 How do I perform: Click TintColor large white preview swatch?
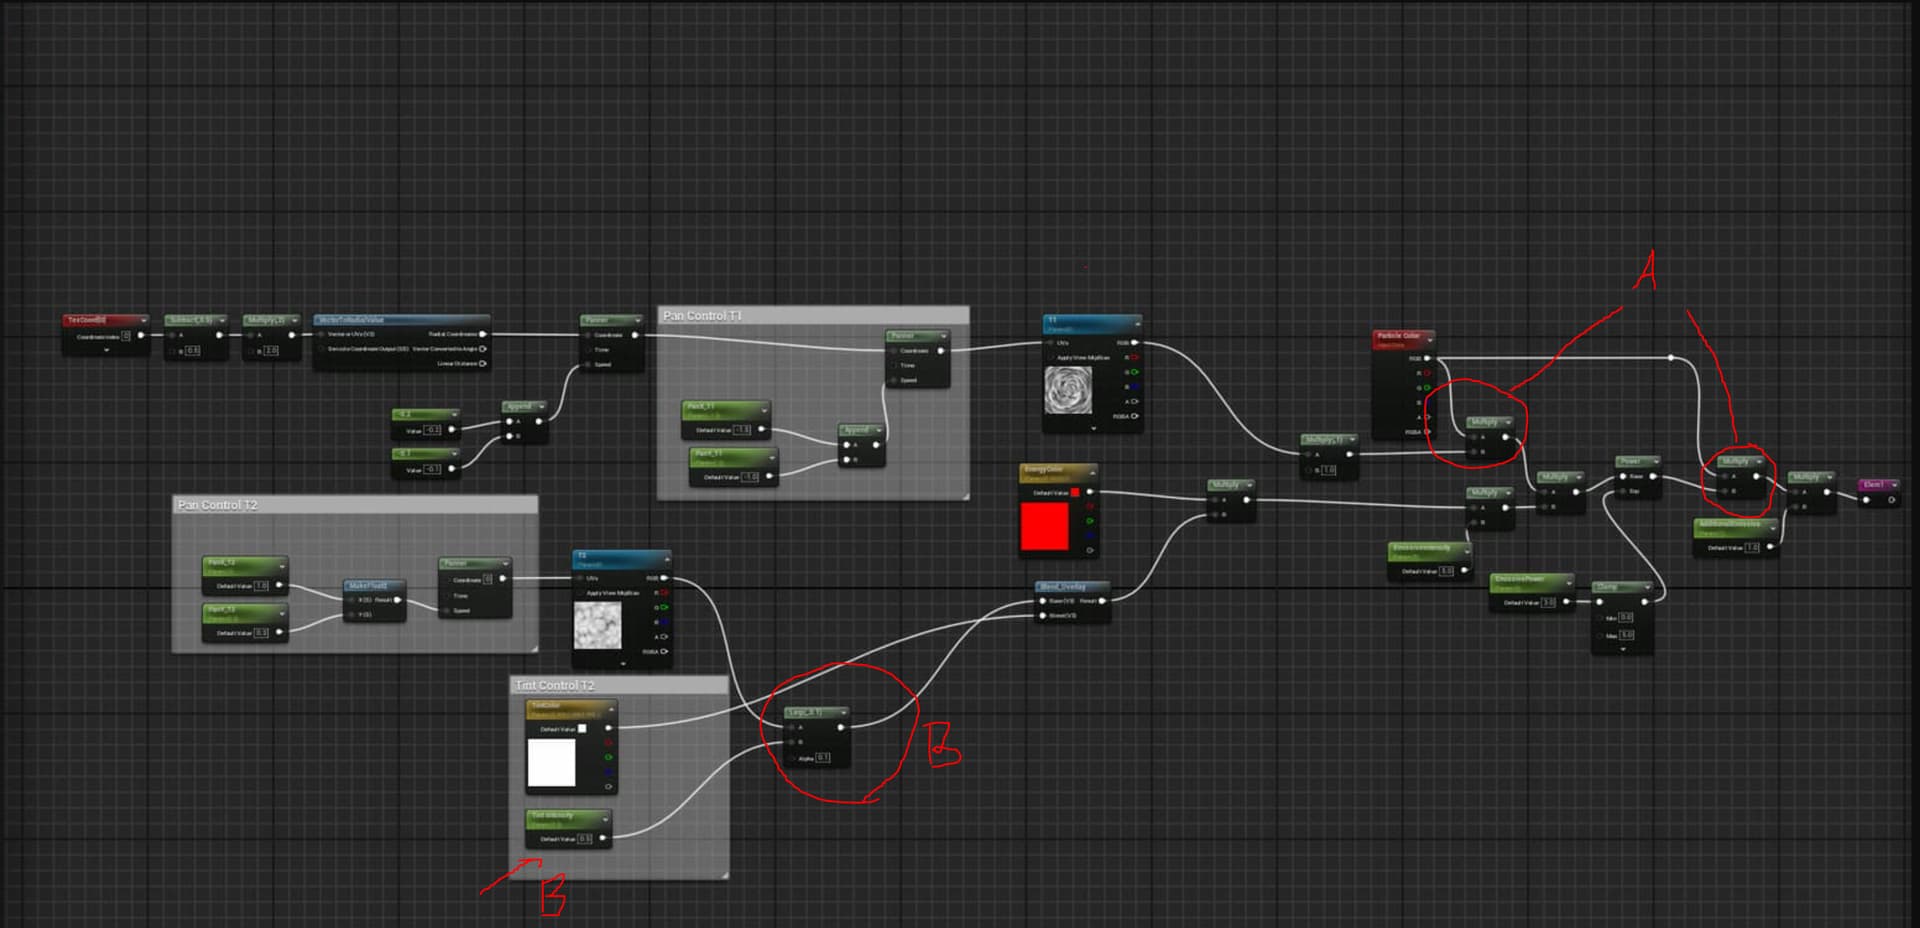click(551, 762)
